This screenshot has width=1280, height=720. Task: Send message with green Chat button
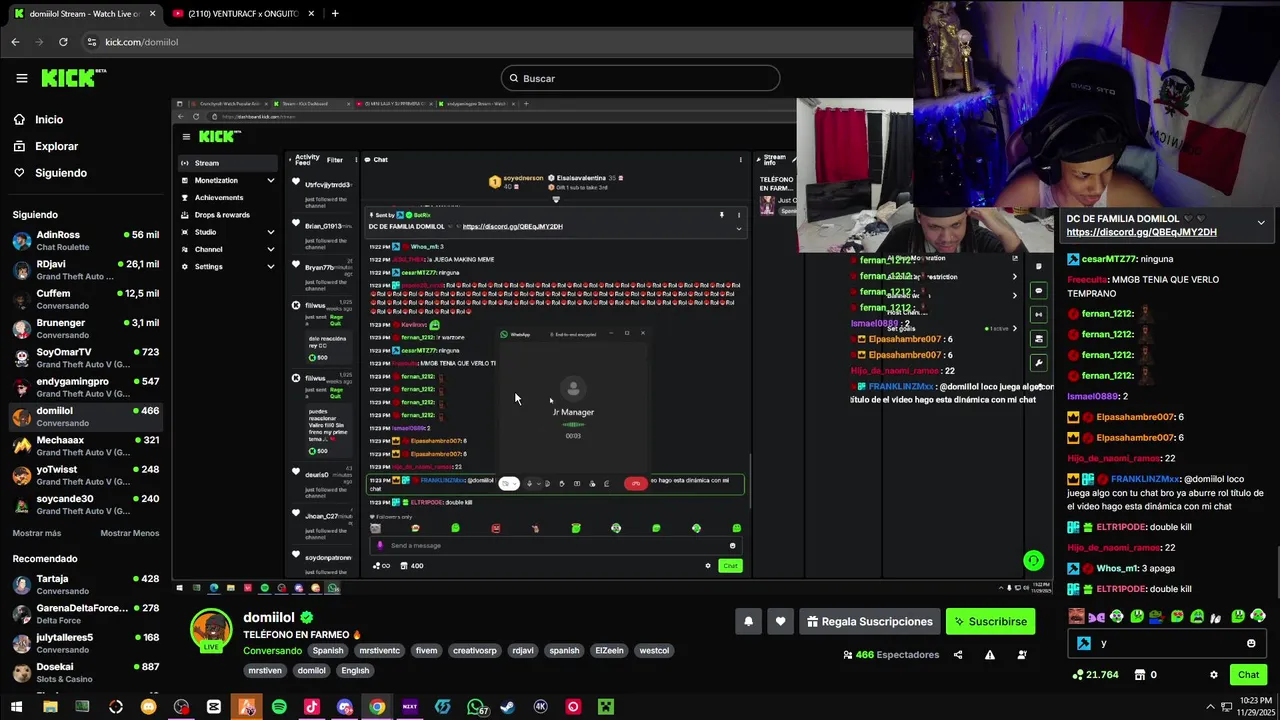coord(1248,675)
